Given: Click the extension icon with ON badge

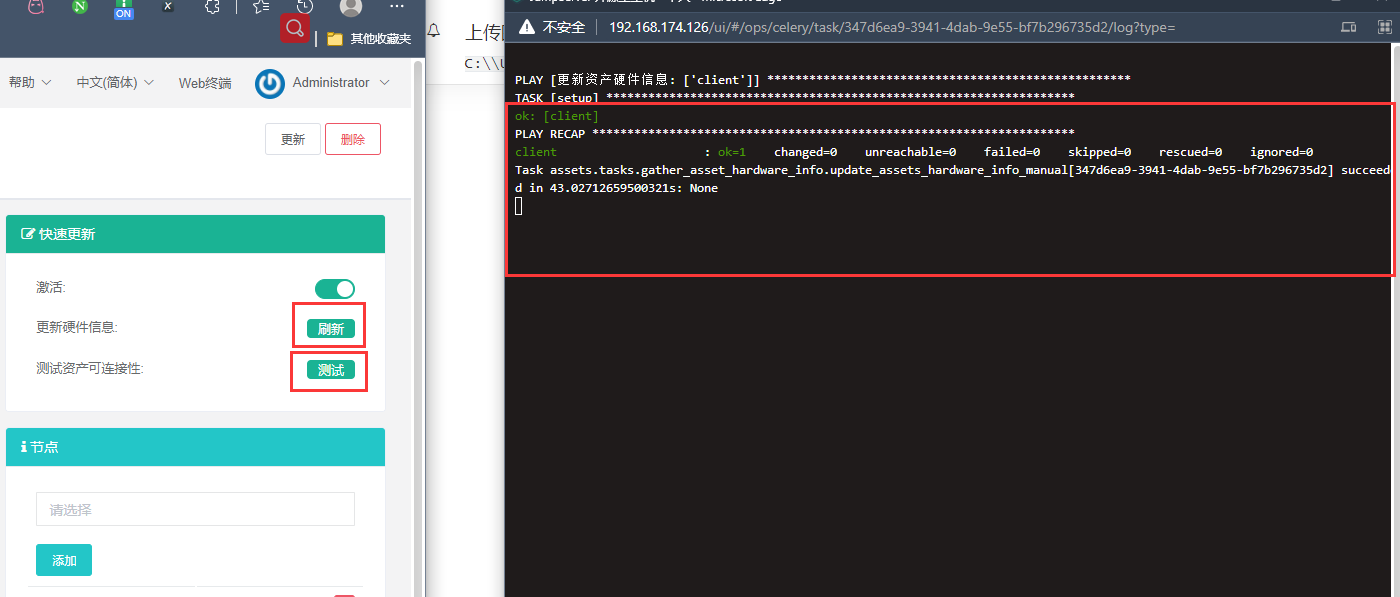Looking at the screenshot, I should coord(124,9).
